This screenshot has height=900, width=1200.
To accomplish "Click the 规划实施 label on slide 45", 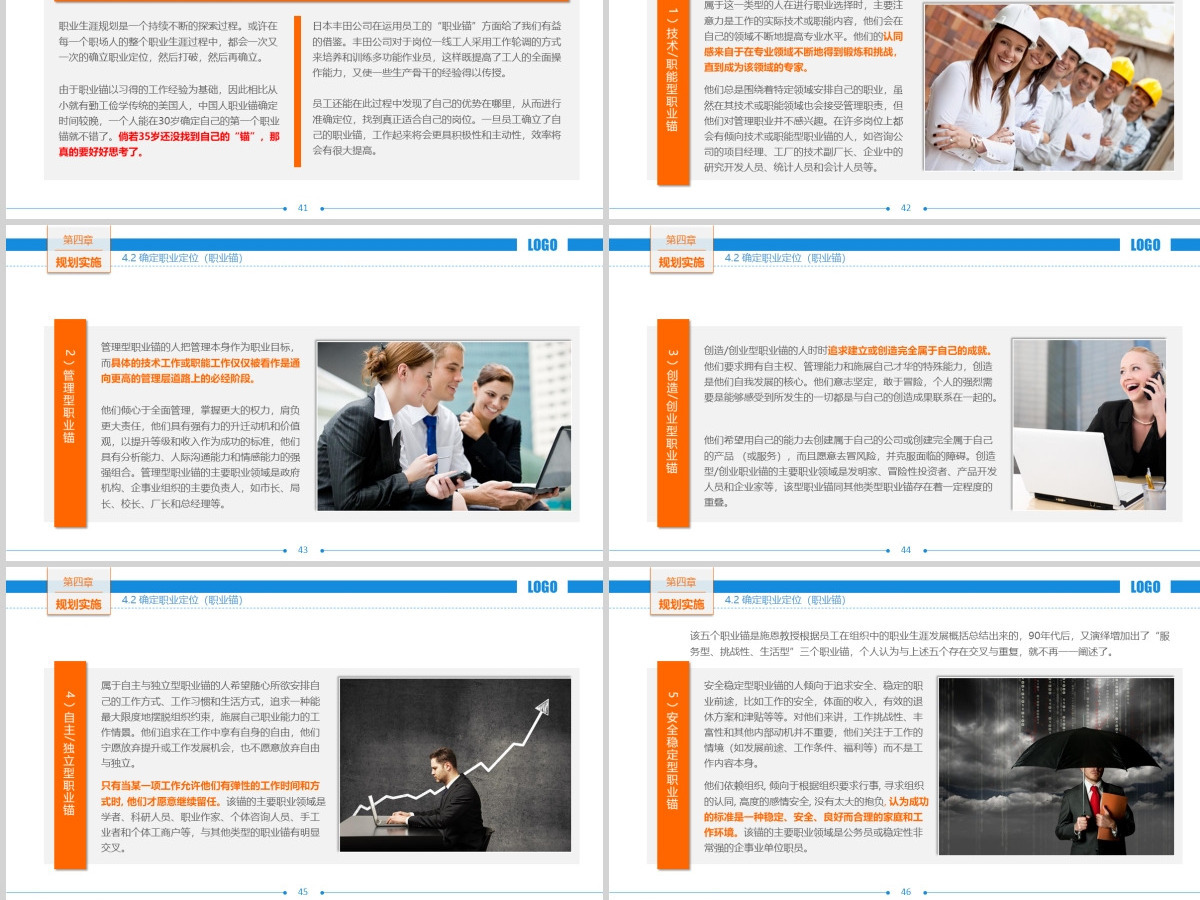I will [78, 604].
